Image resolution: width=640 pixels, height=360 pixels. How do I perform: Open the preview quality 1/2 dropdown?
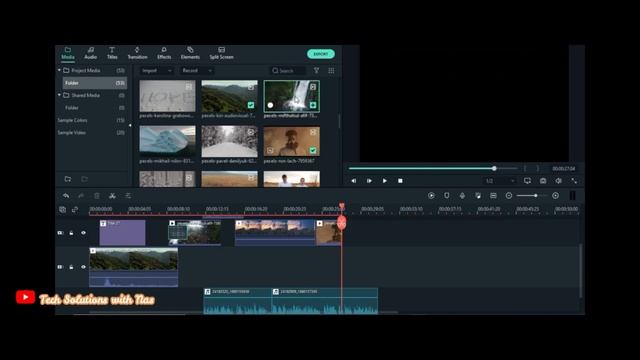[x=500, y=181]
